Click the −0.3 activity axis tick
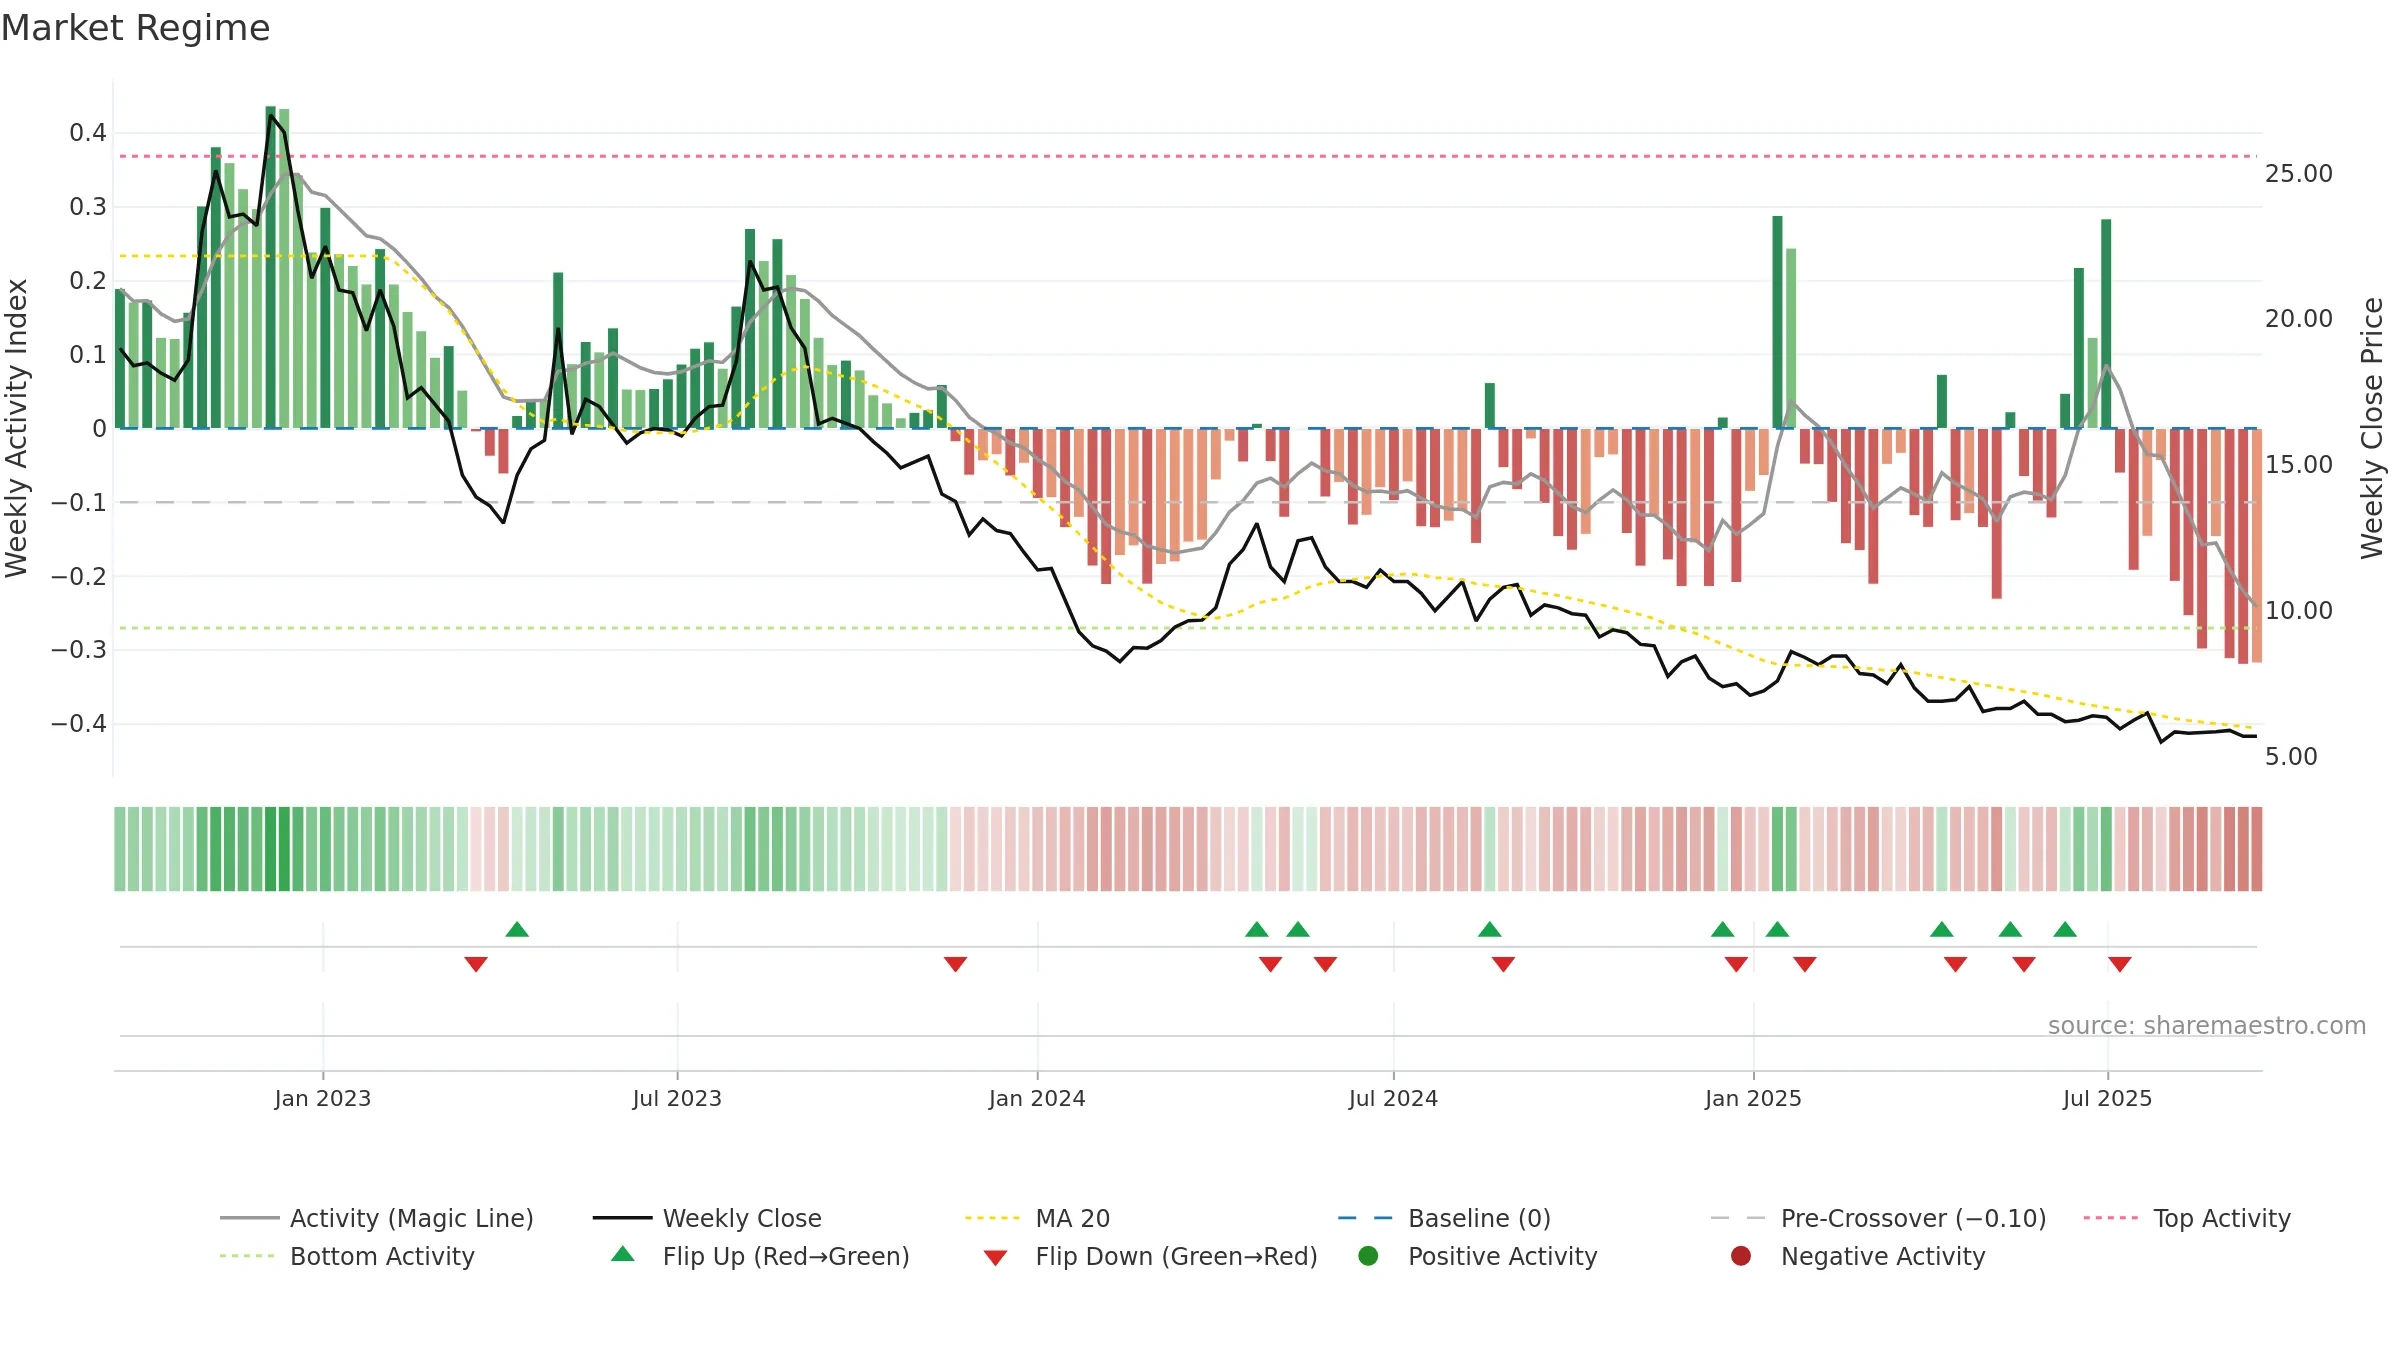 pos(79,650)
